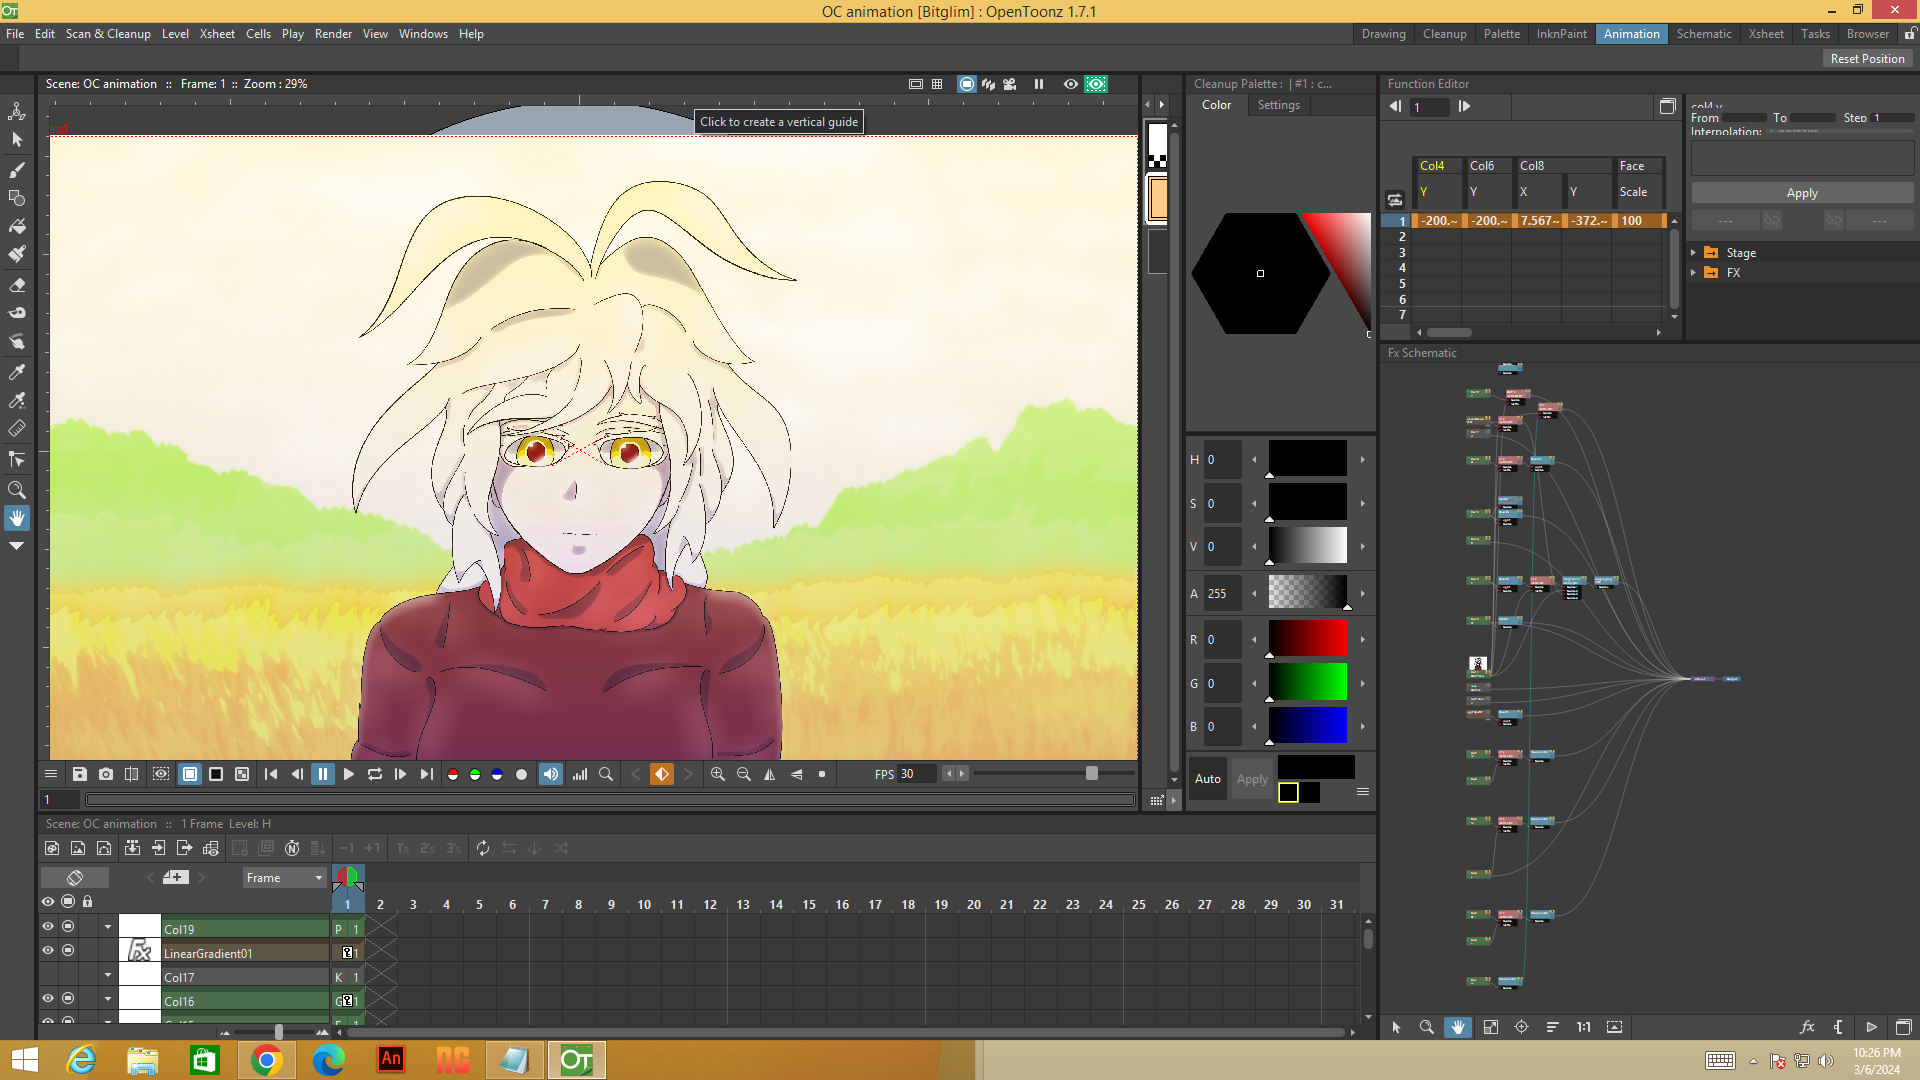Switch to the InknPaint room tab
This screenshot has width=1920, height=1080.
point(1561,34)
